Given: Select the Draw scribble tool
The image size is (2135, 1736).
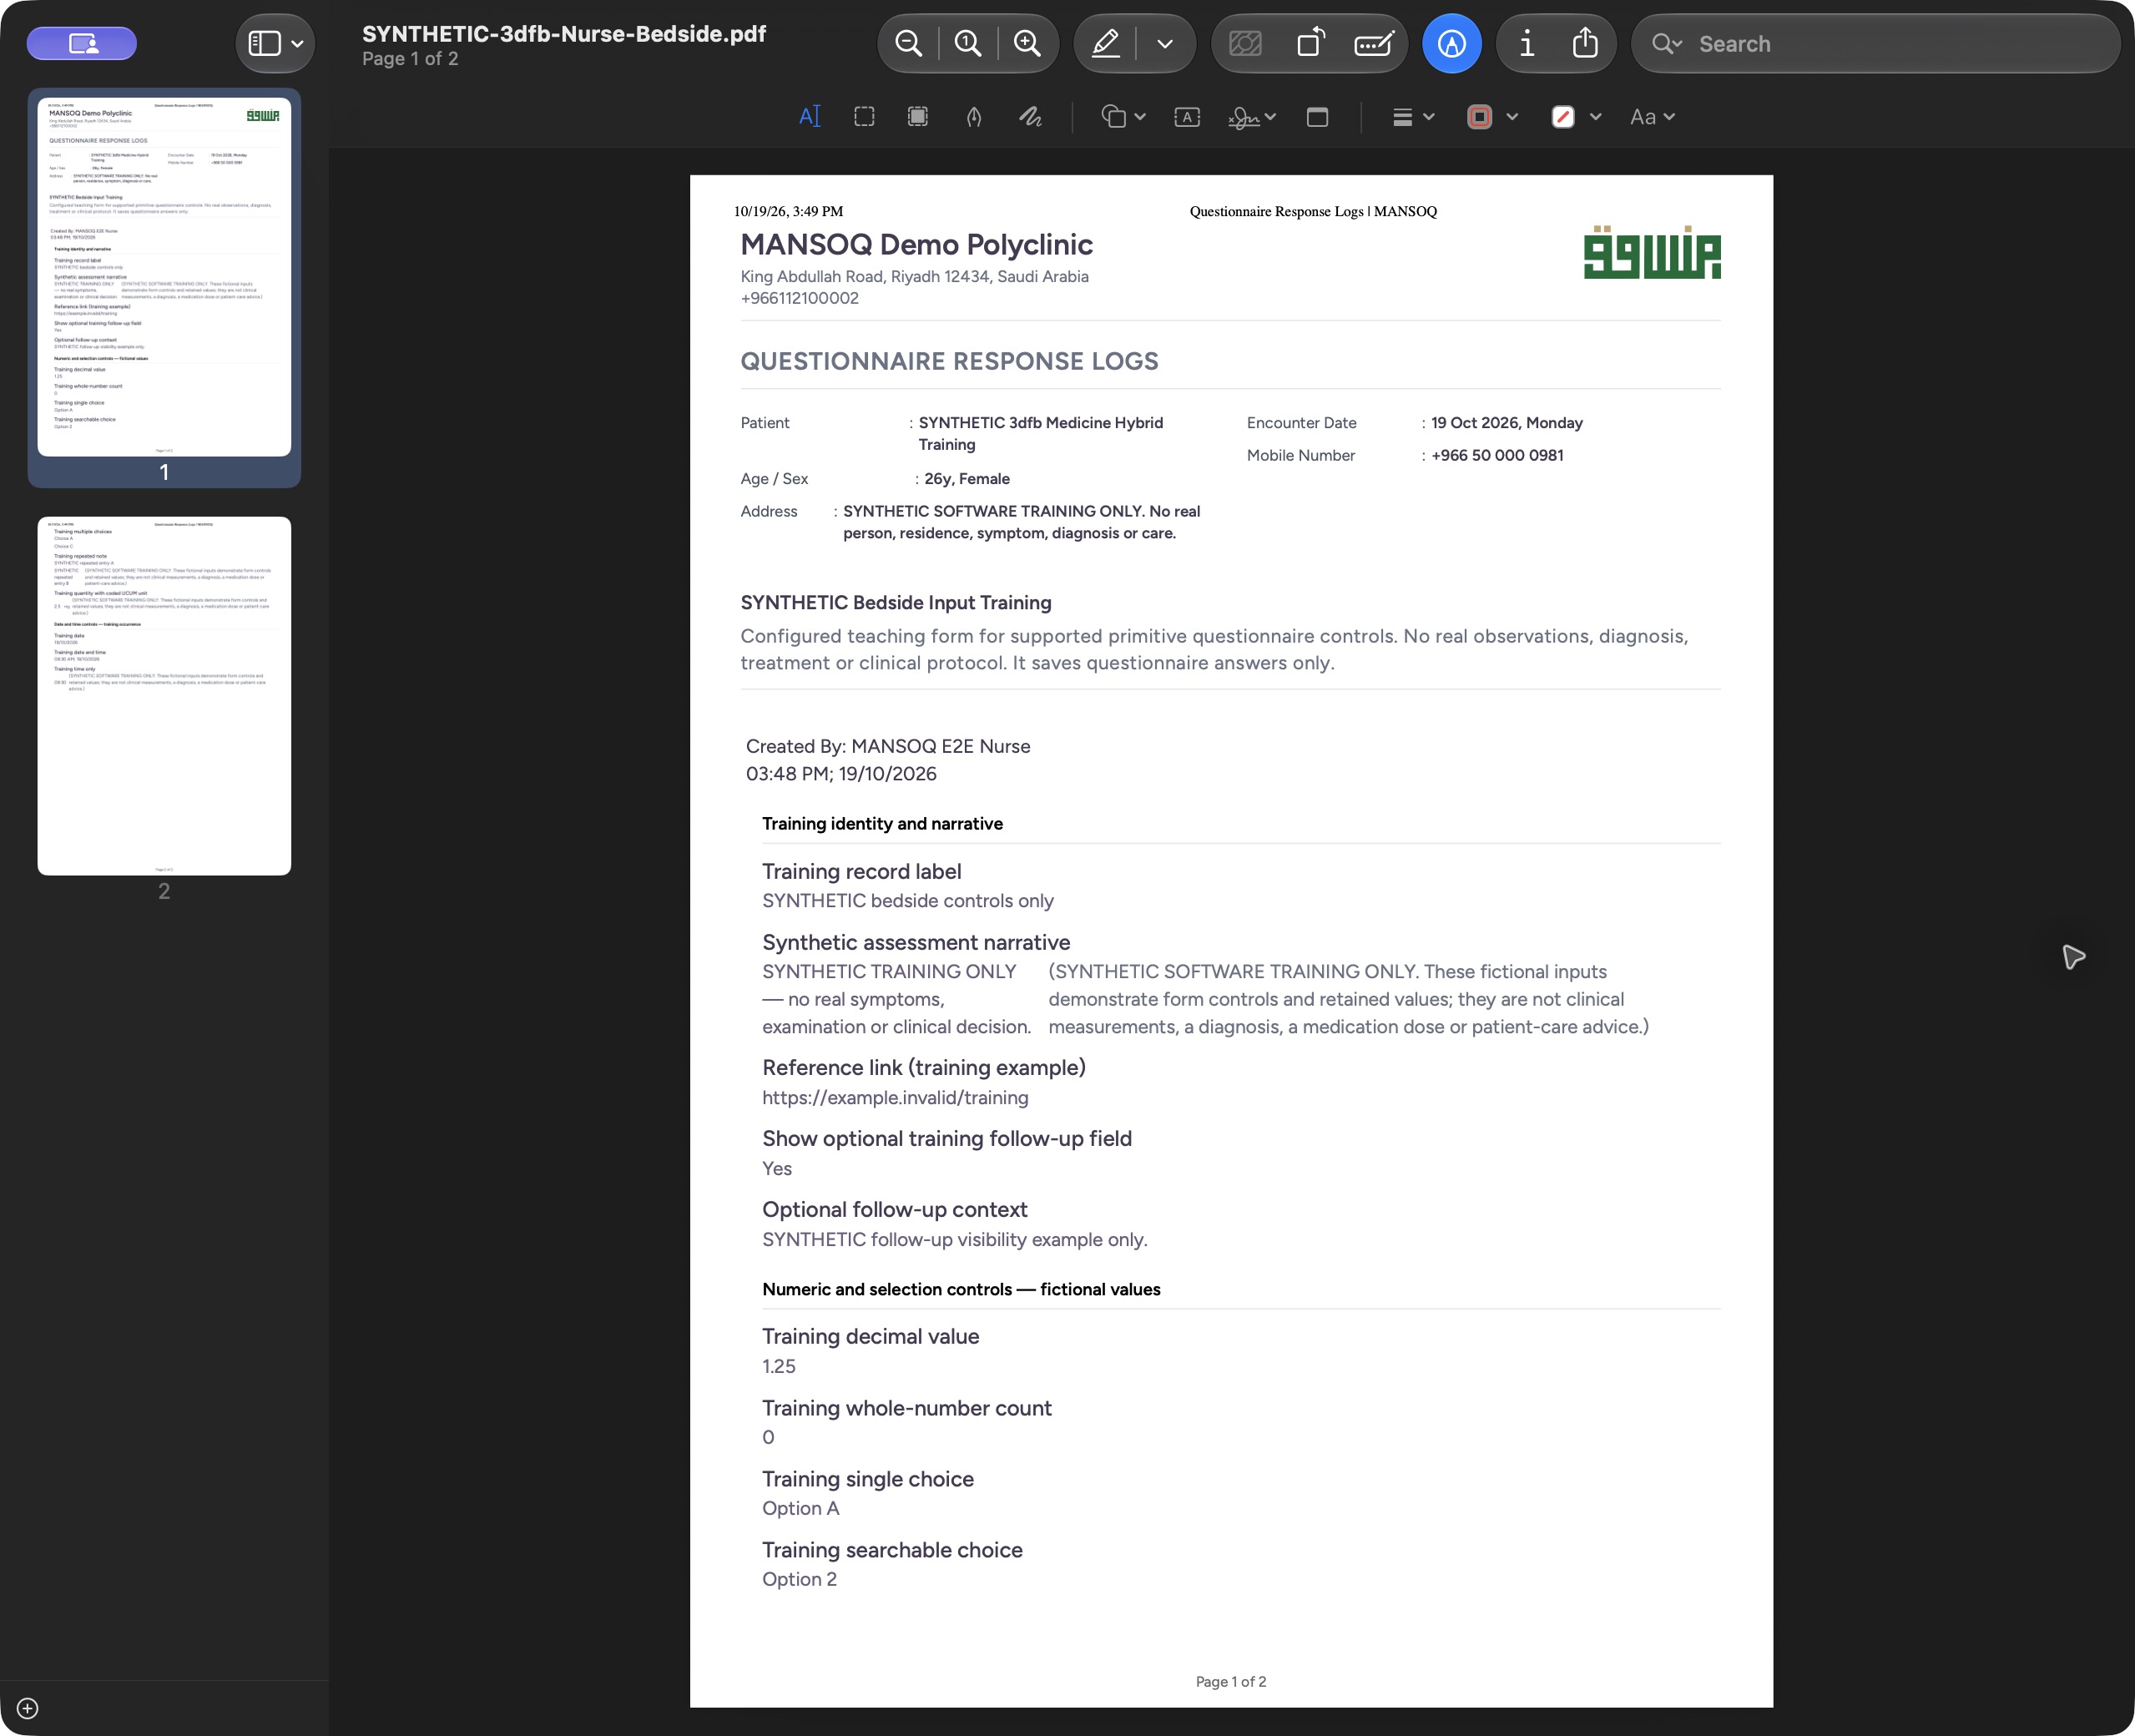Looking at the screenshot, I should point(1030,117).
